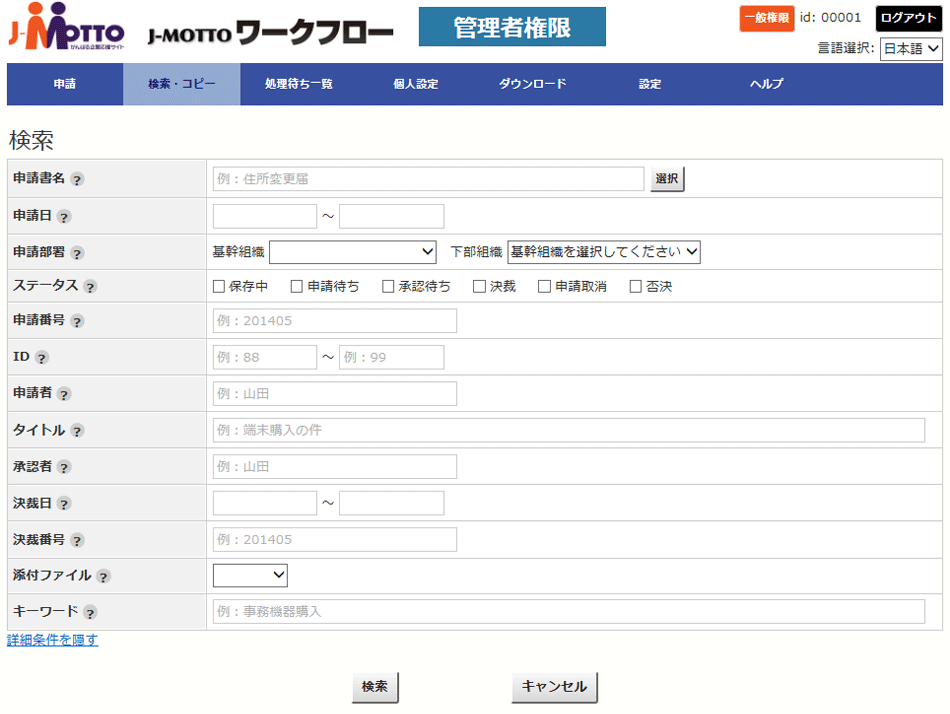This screenshot has height=714, width=950.
Task: Click the 詳細条件を隠す link
Action: point(53,640)
